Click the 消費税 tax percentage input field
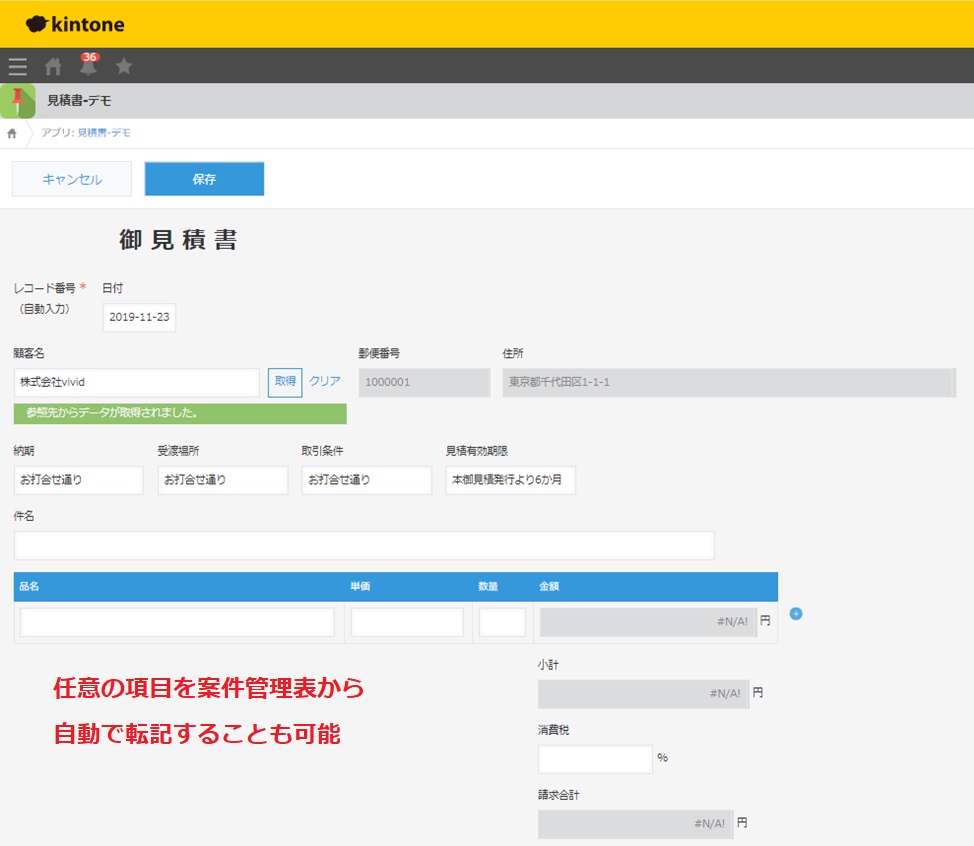The width and height of the screenshot is (974, 846). coord(594,760)
